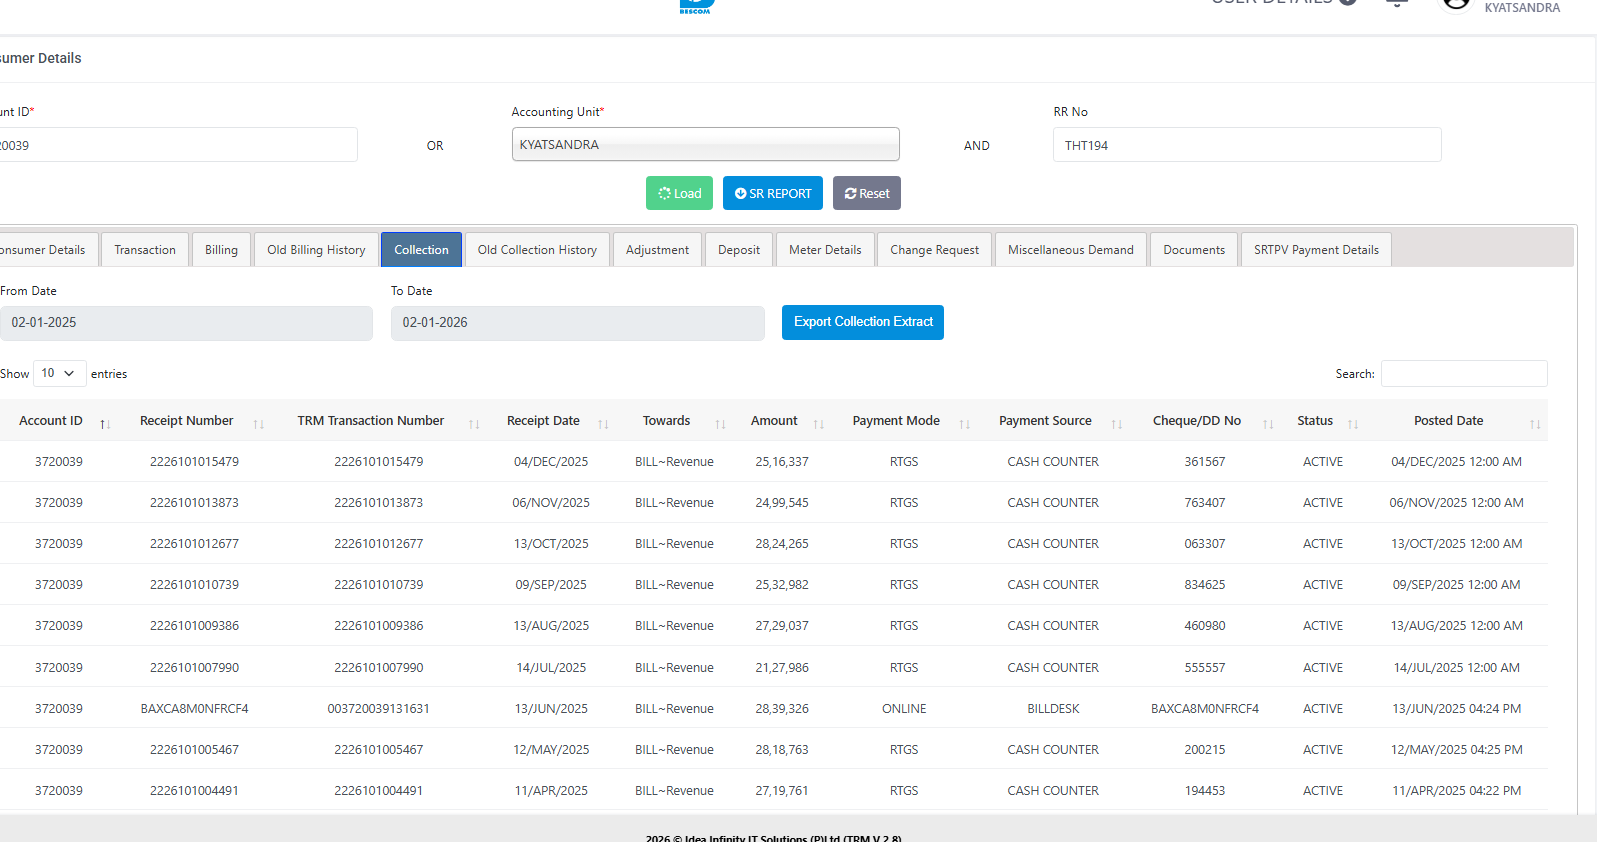Sort by Payment Mode sort icon
This screenshot has width=1597, height=842.
click(x=965, y=424)
